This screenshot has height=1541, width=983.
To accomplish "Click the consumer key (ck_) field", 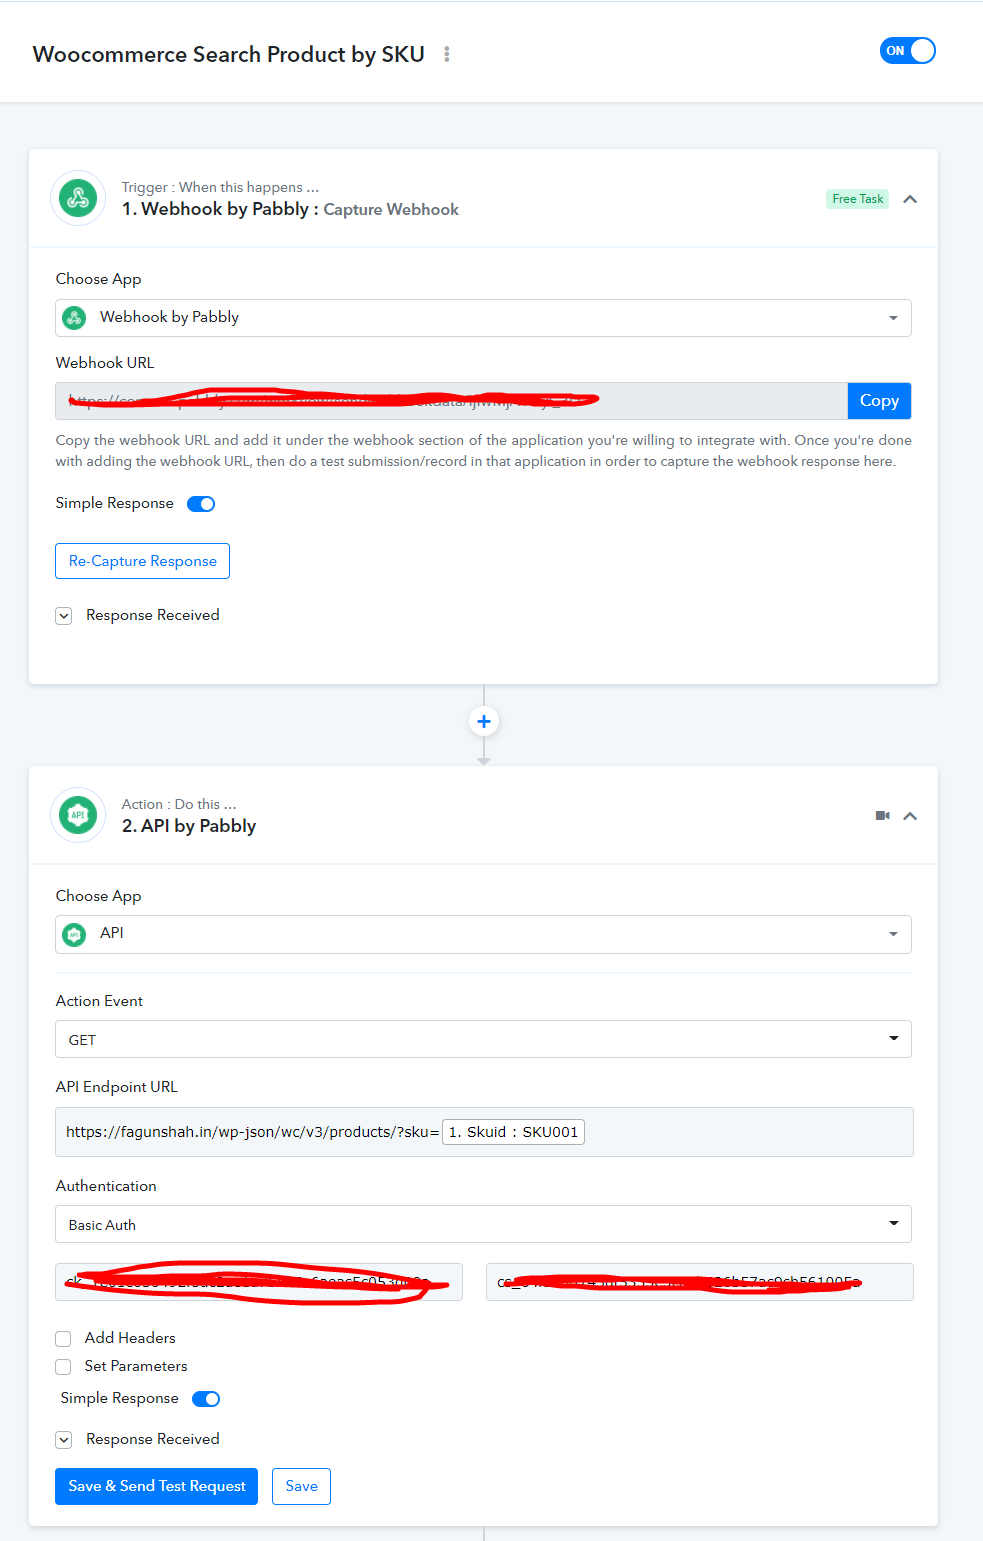I will click(x=259, y=1282).
